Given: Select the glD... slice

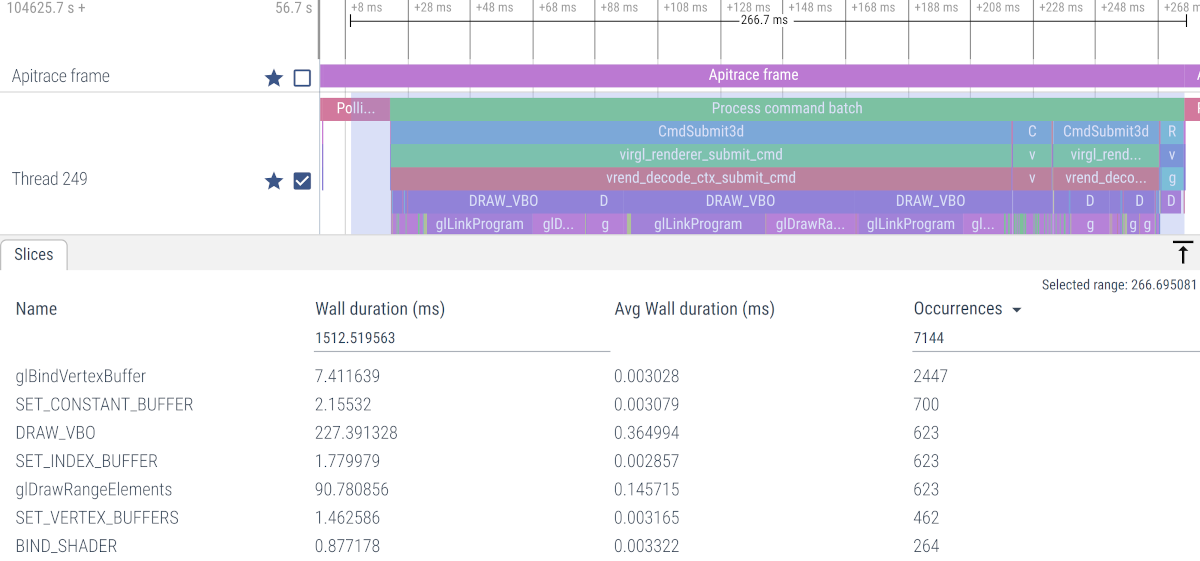Looking at the screenshot, I should coord(558,224).
